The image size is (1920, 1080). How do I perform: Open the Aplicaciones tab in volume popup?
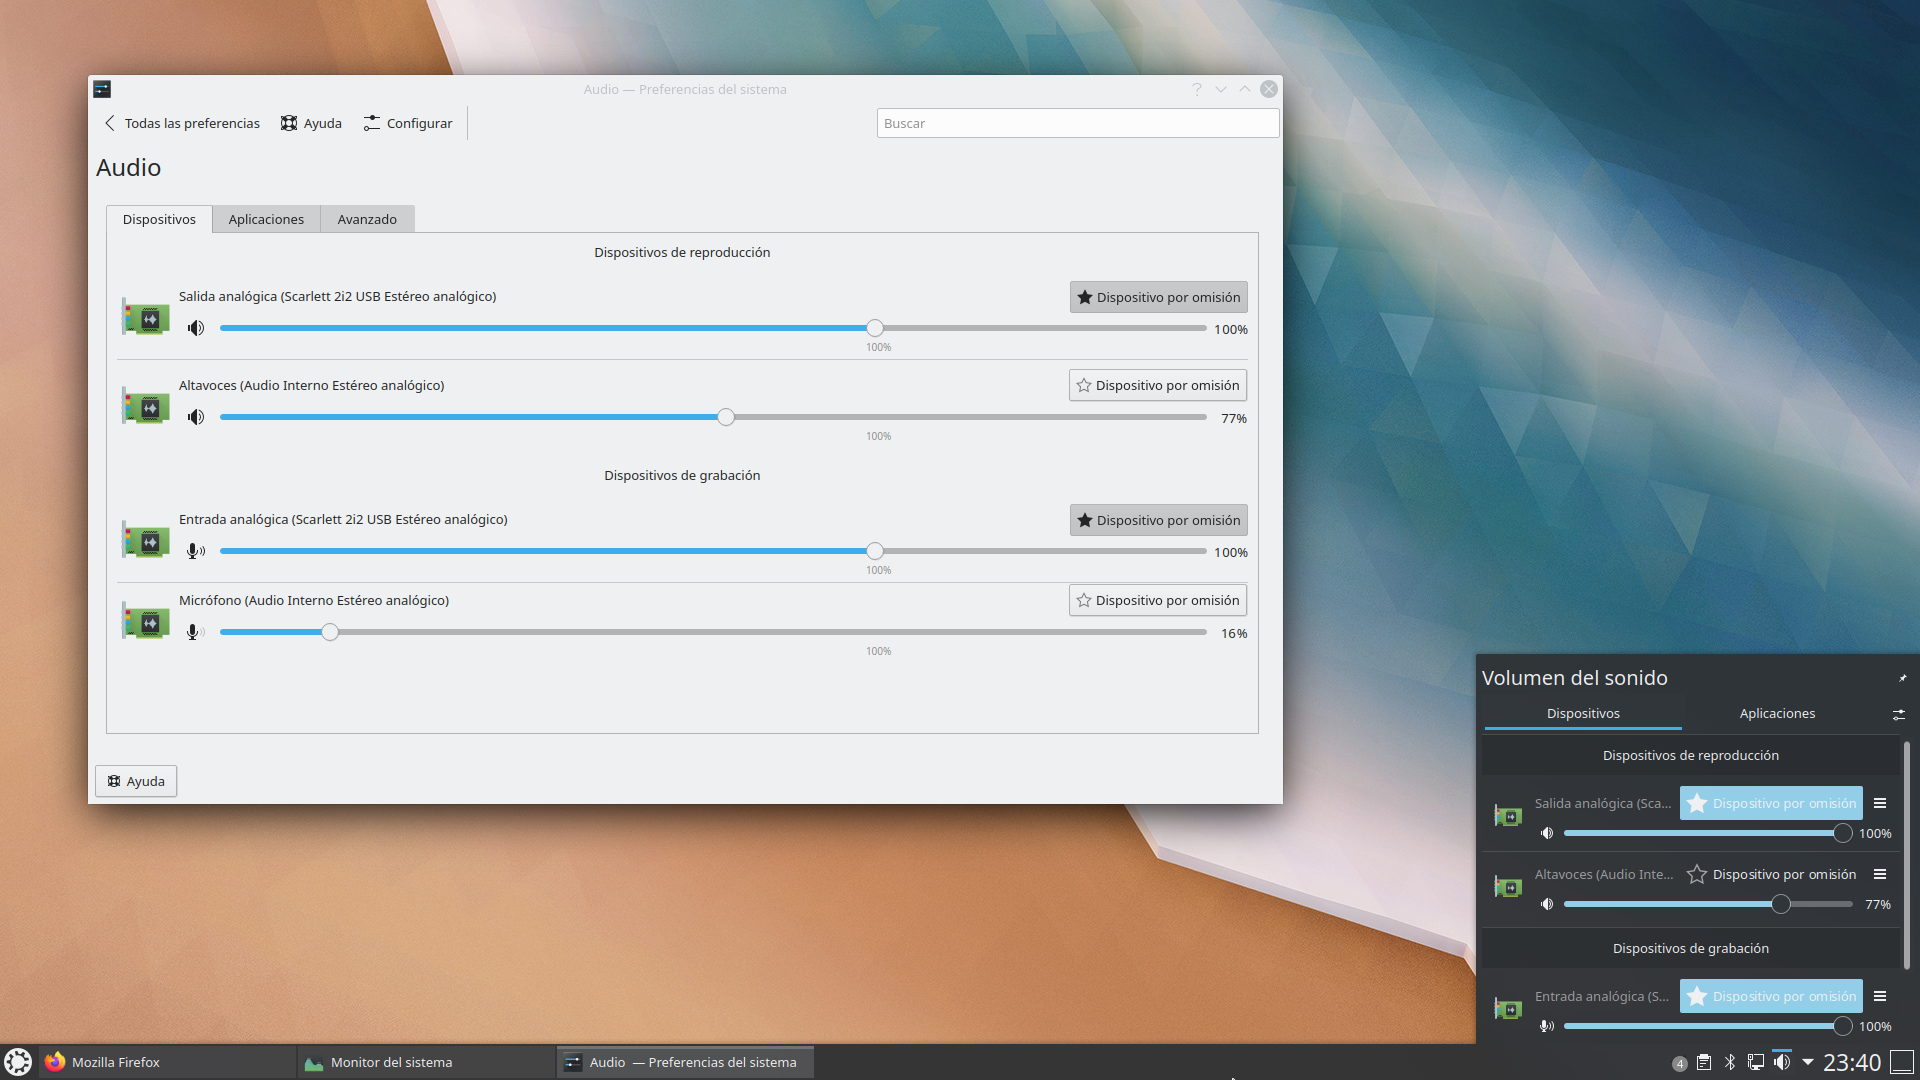[x=1777, y=713]
